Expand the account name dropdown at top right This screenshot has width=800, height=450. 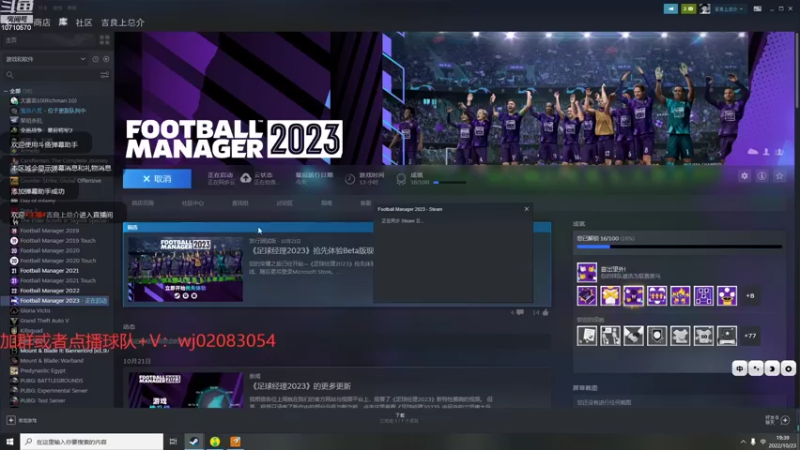[728, 9]
